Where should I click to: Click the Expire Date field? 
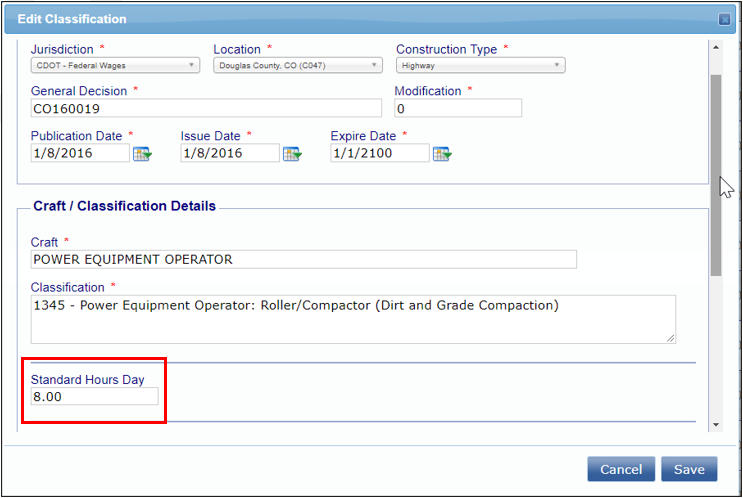tap(380, 153)
